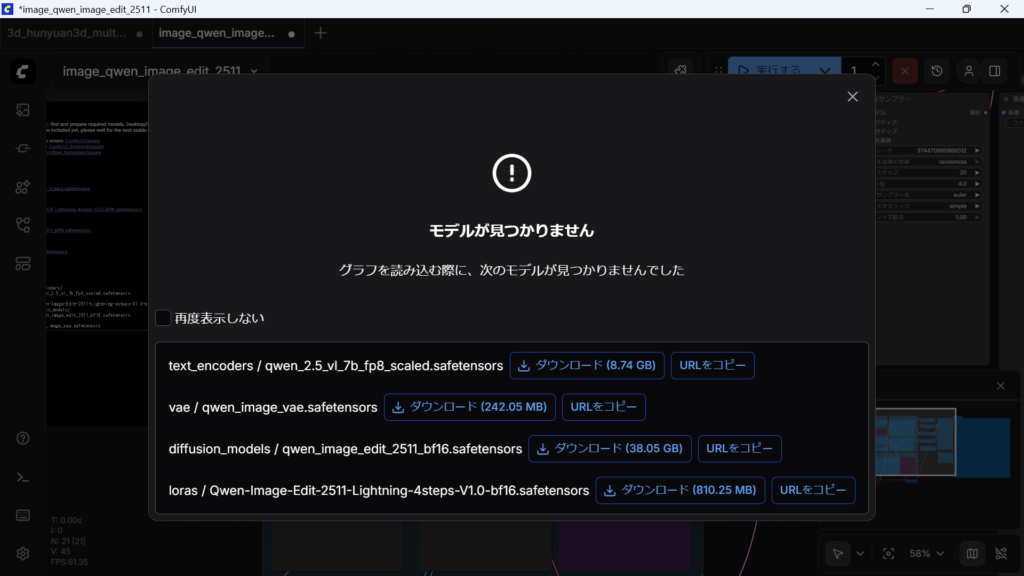This screenshot has height=576, width=1024.
Task: Copy URL for qwen_image_vae.safetensors
Action: point(604,407)
